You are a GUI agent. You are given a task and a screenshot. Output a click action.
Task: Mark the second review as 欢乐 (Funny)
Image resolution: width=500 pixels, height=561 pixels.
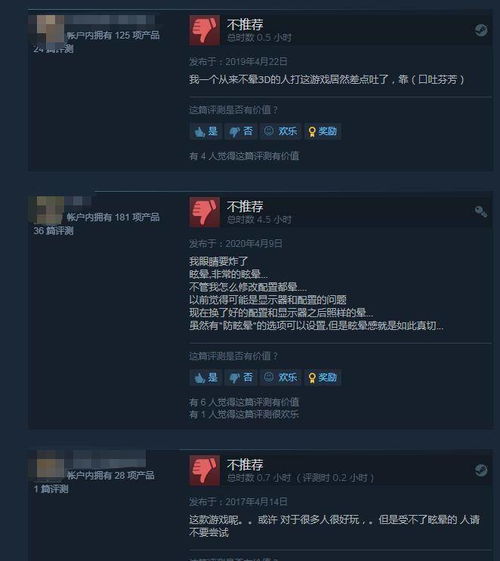280,377
